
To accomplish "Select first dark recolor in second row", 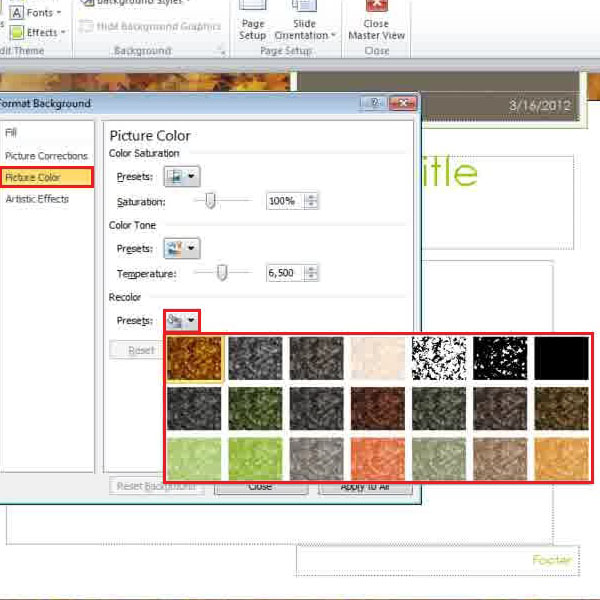I will pyautogui.click(x=194, y=409).
